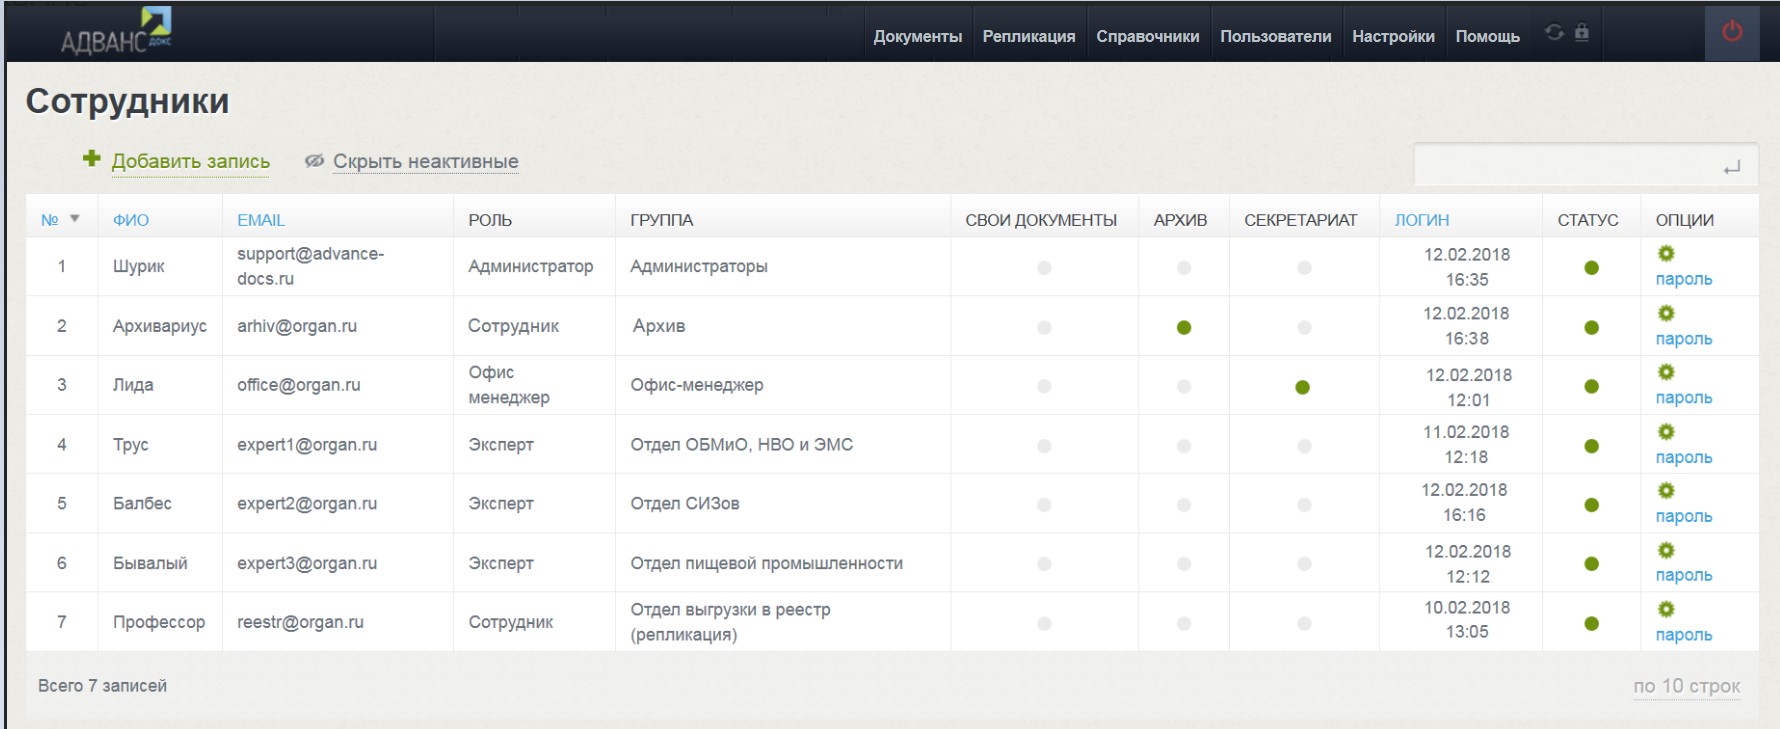Image resolution: width=1780 pixels, height=729 pixels.
Task: Sort table by ЛОГИН column
Action: click(1421, 220)
